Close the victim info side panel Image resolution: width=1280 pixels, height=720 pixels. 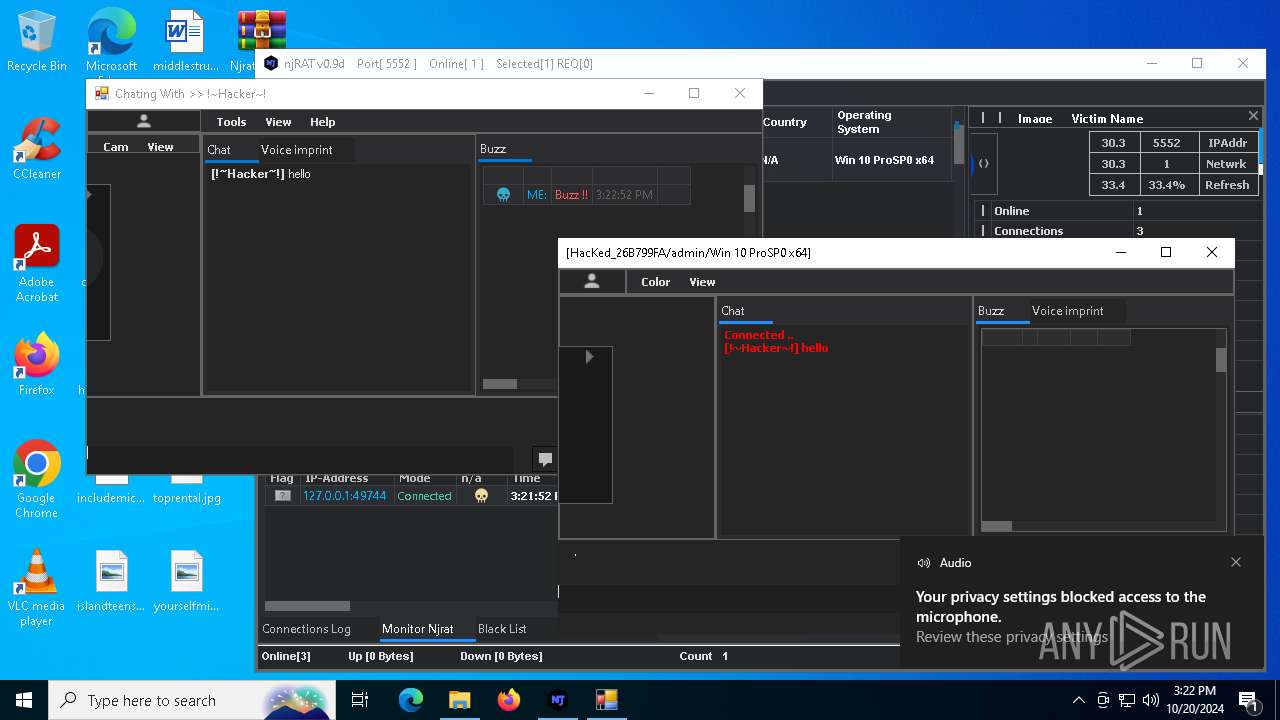[1253, 116]
